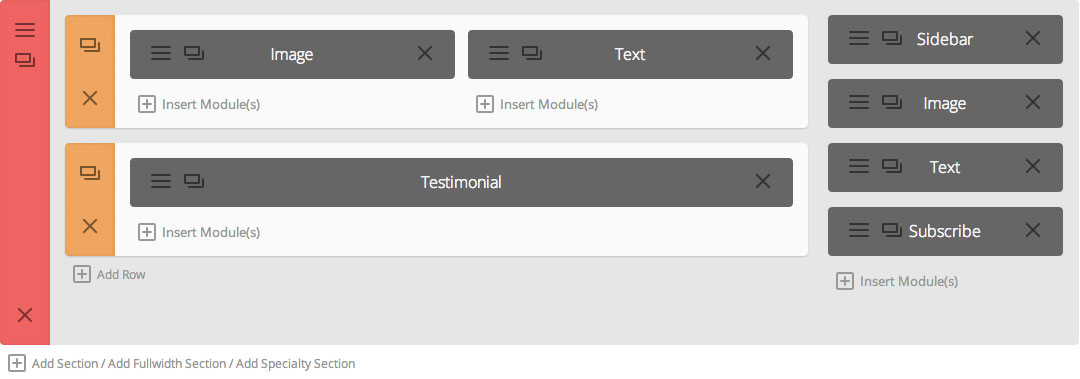Open settings of the right column Text module
The width and height of the screenshot is (1080, 379).
[x=858, y=166]
